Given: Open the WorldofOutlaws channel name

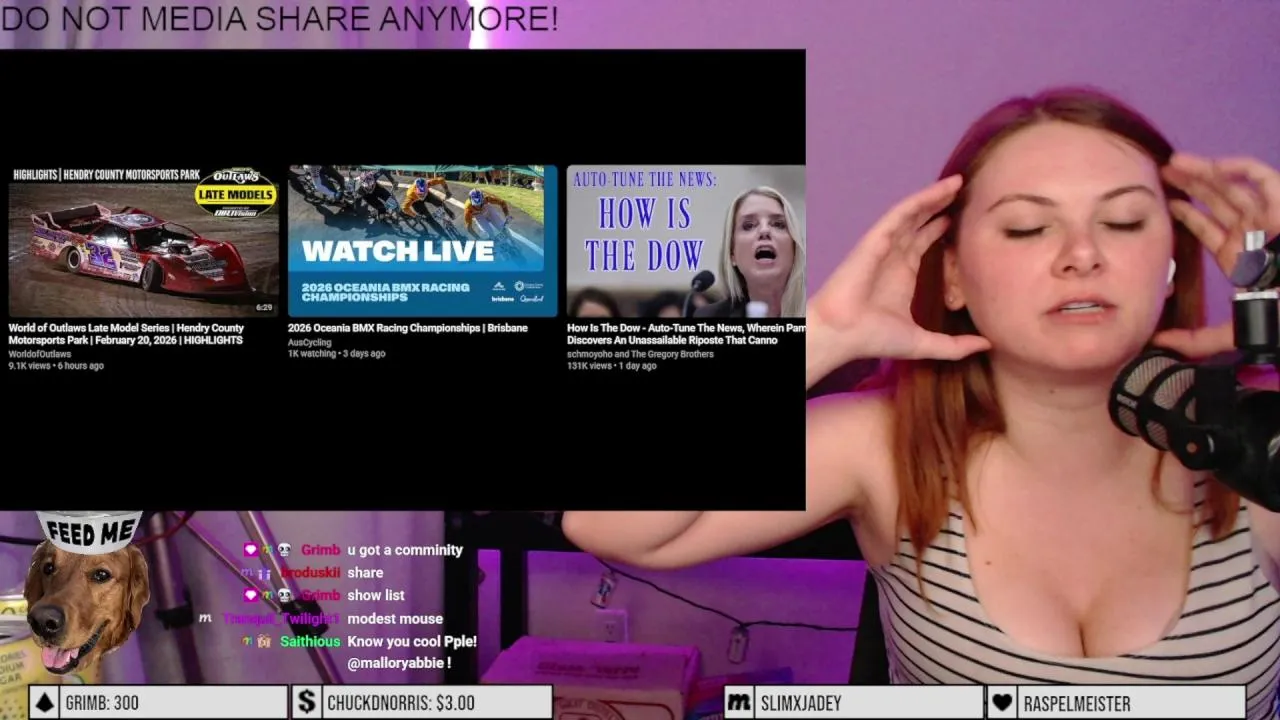Looking at the screenshot, I should (x=40, y=354).
